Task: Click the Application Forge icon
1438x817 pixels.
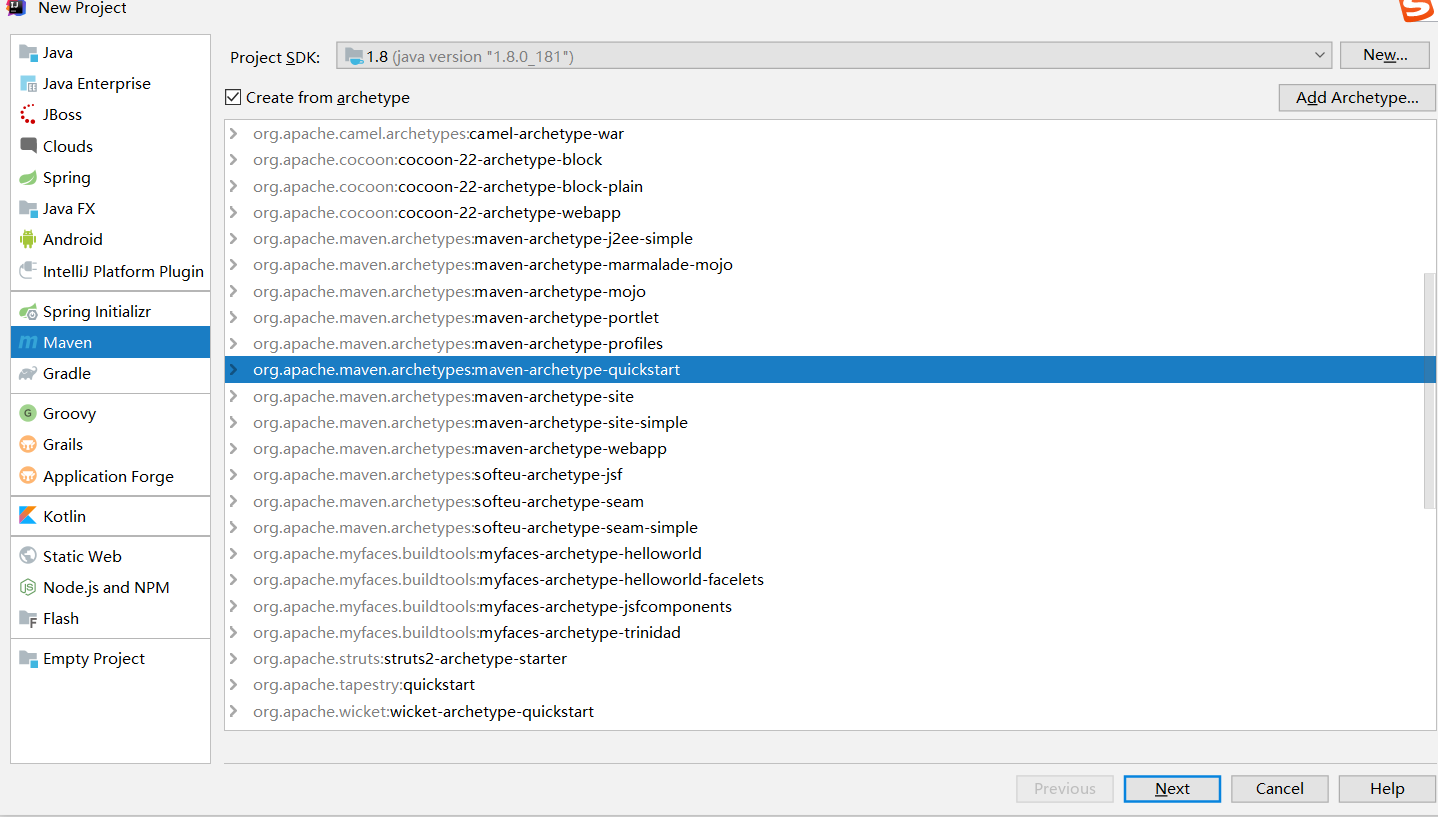Action: (28, 477)
